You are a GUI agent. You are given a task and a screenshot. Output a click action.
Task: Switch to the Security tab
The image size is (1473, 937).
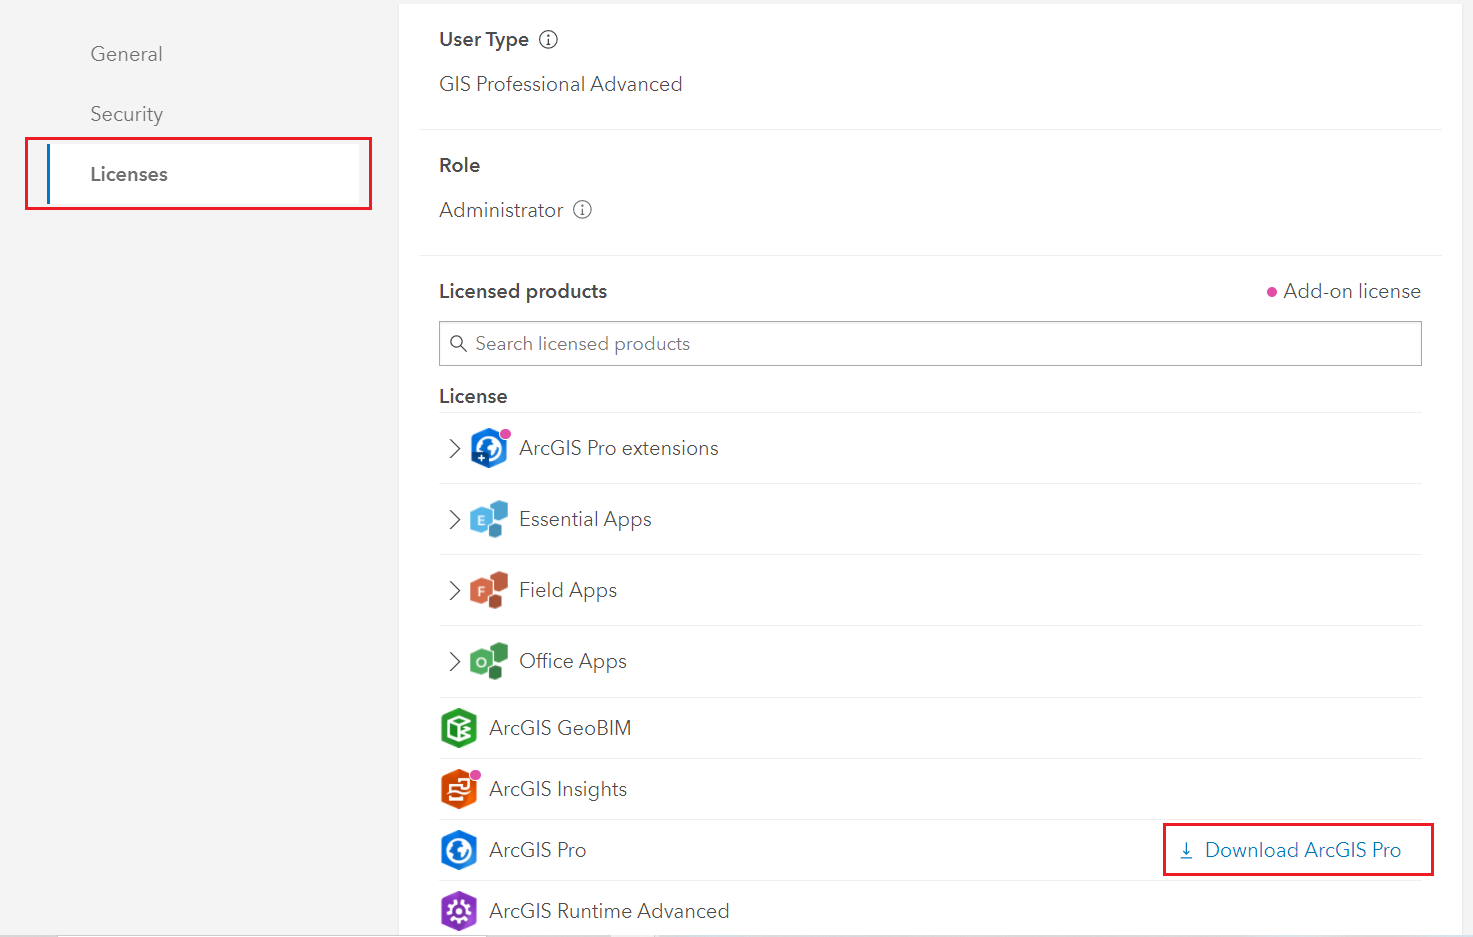pos(126,113)
